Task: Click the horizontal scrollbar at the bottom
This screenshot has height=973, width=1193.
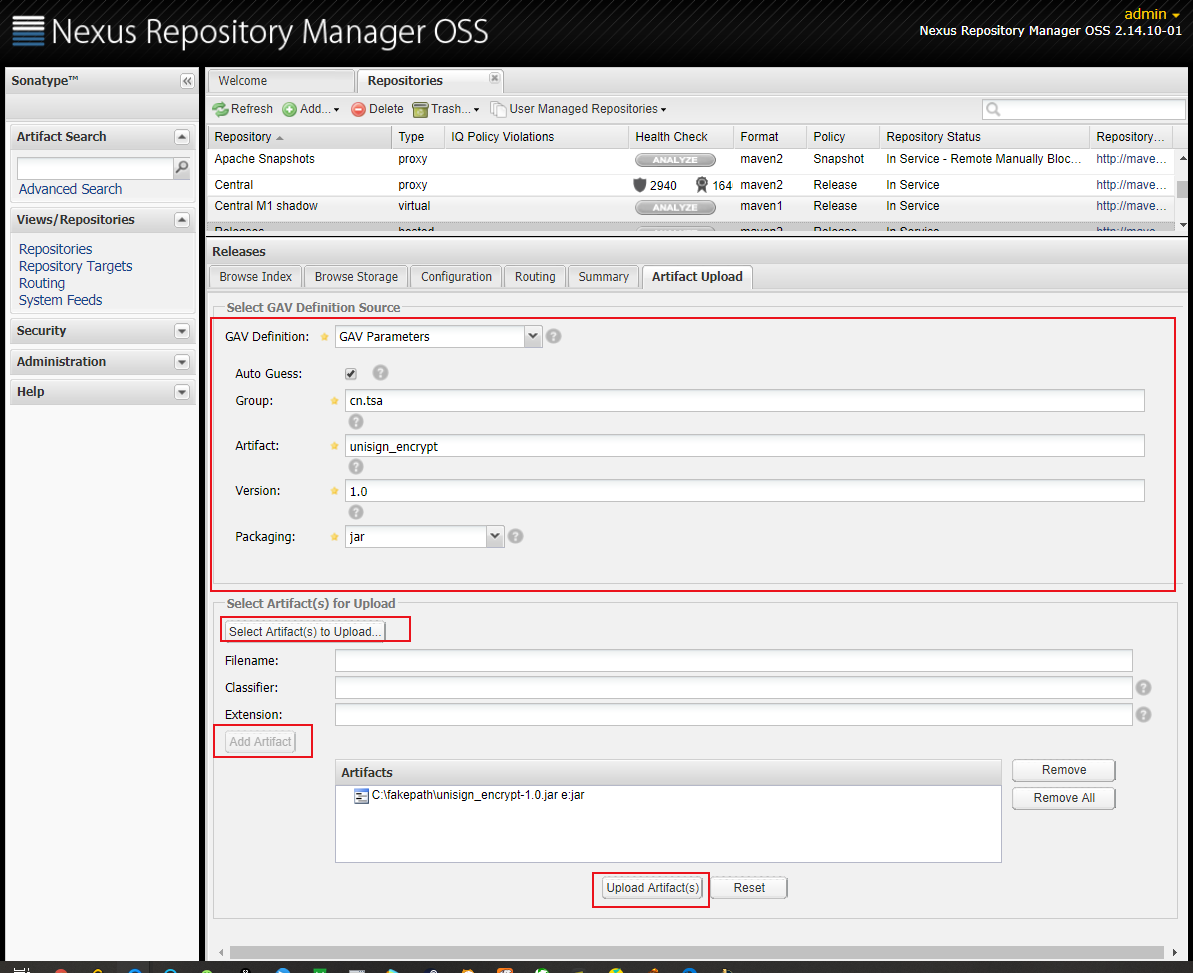Action: point(696,952)
